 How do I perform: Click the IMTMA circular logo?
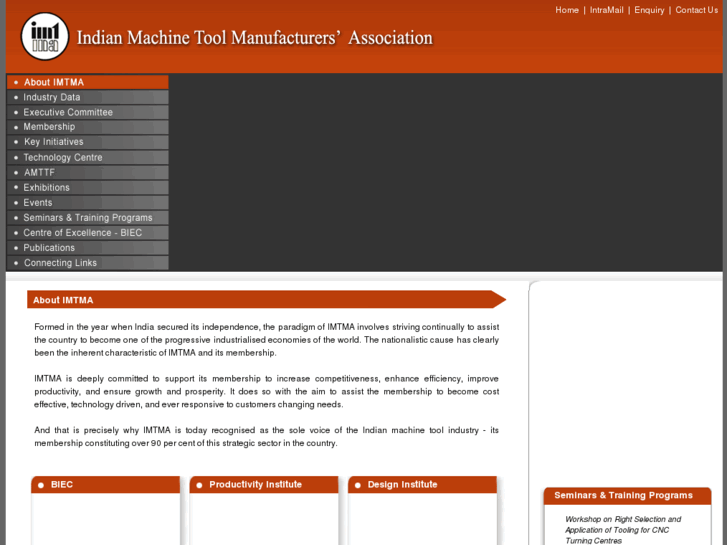(x=45, y=36)
